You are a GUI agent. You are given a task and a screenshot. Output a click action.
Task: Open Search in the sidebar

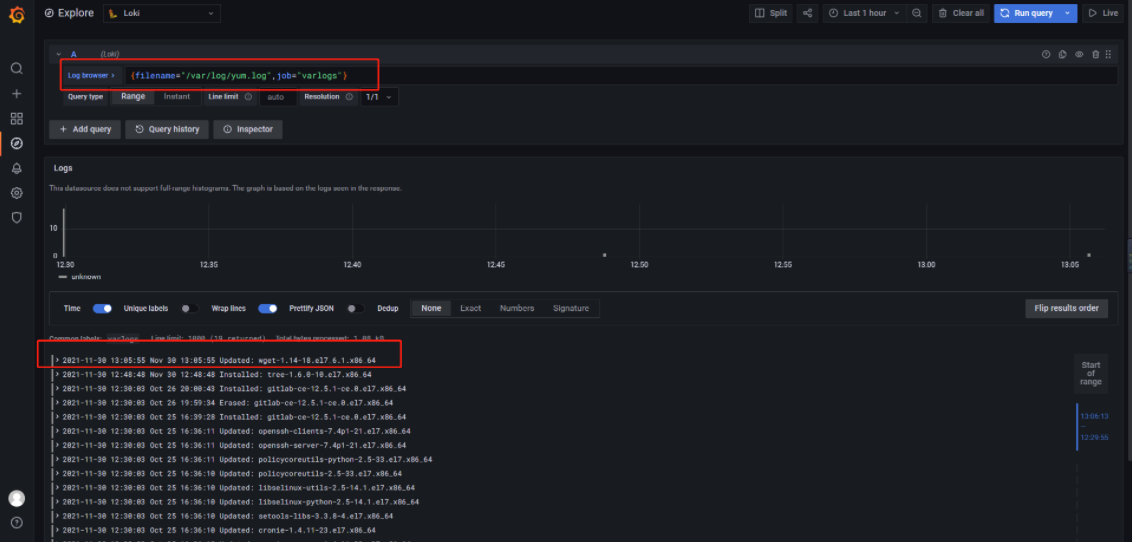pyautogui.click(x=17, y=69)
